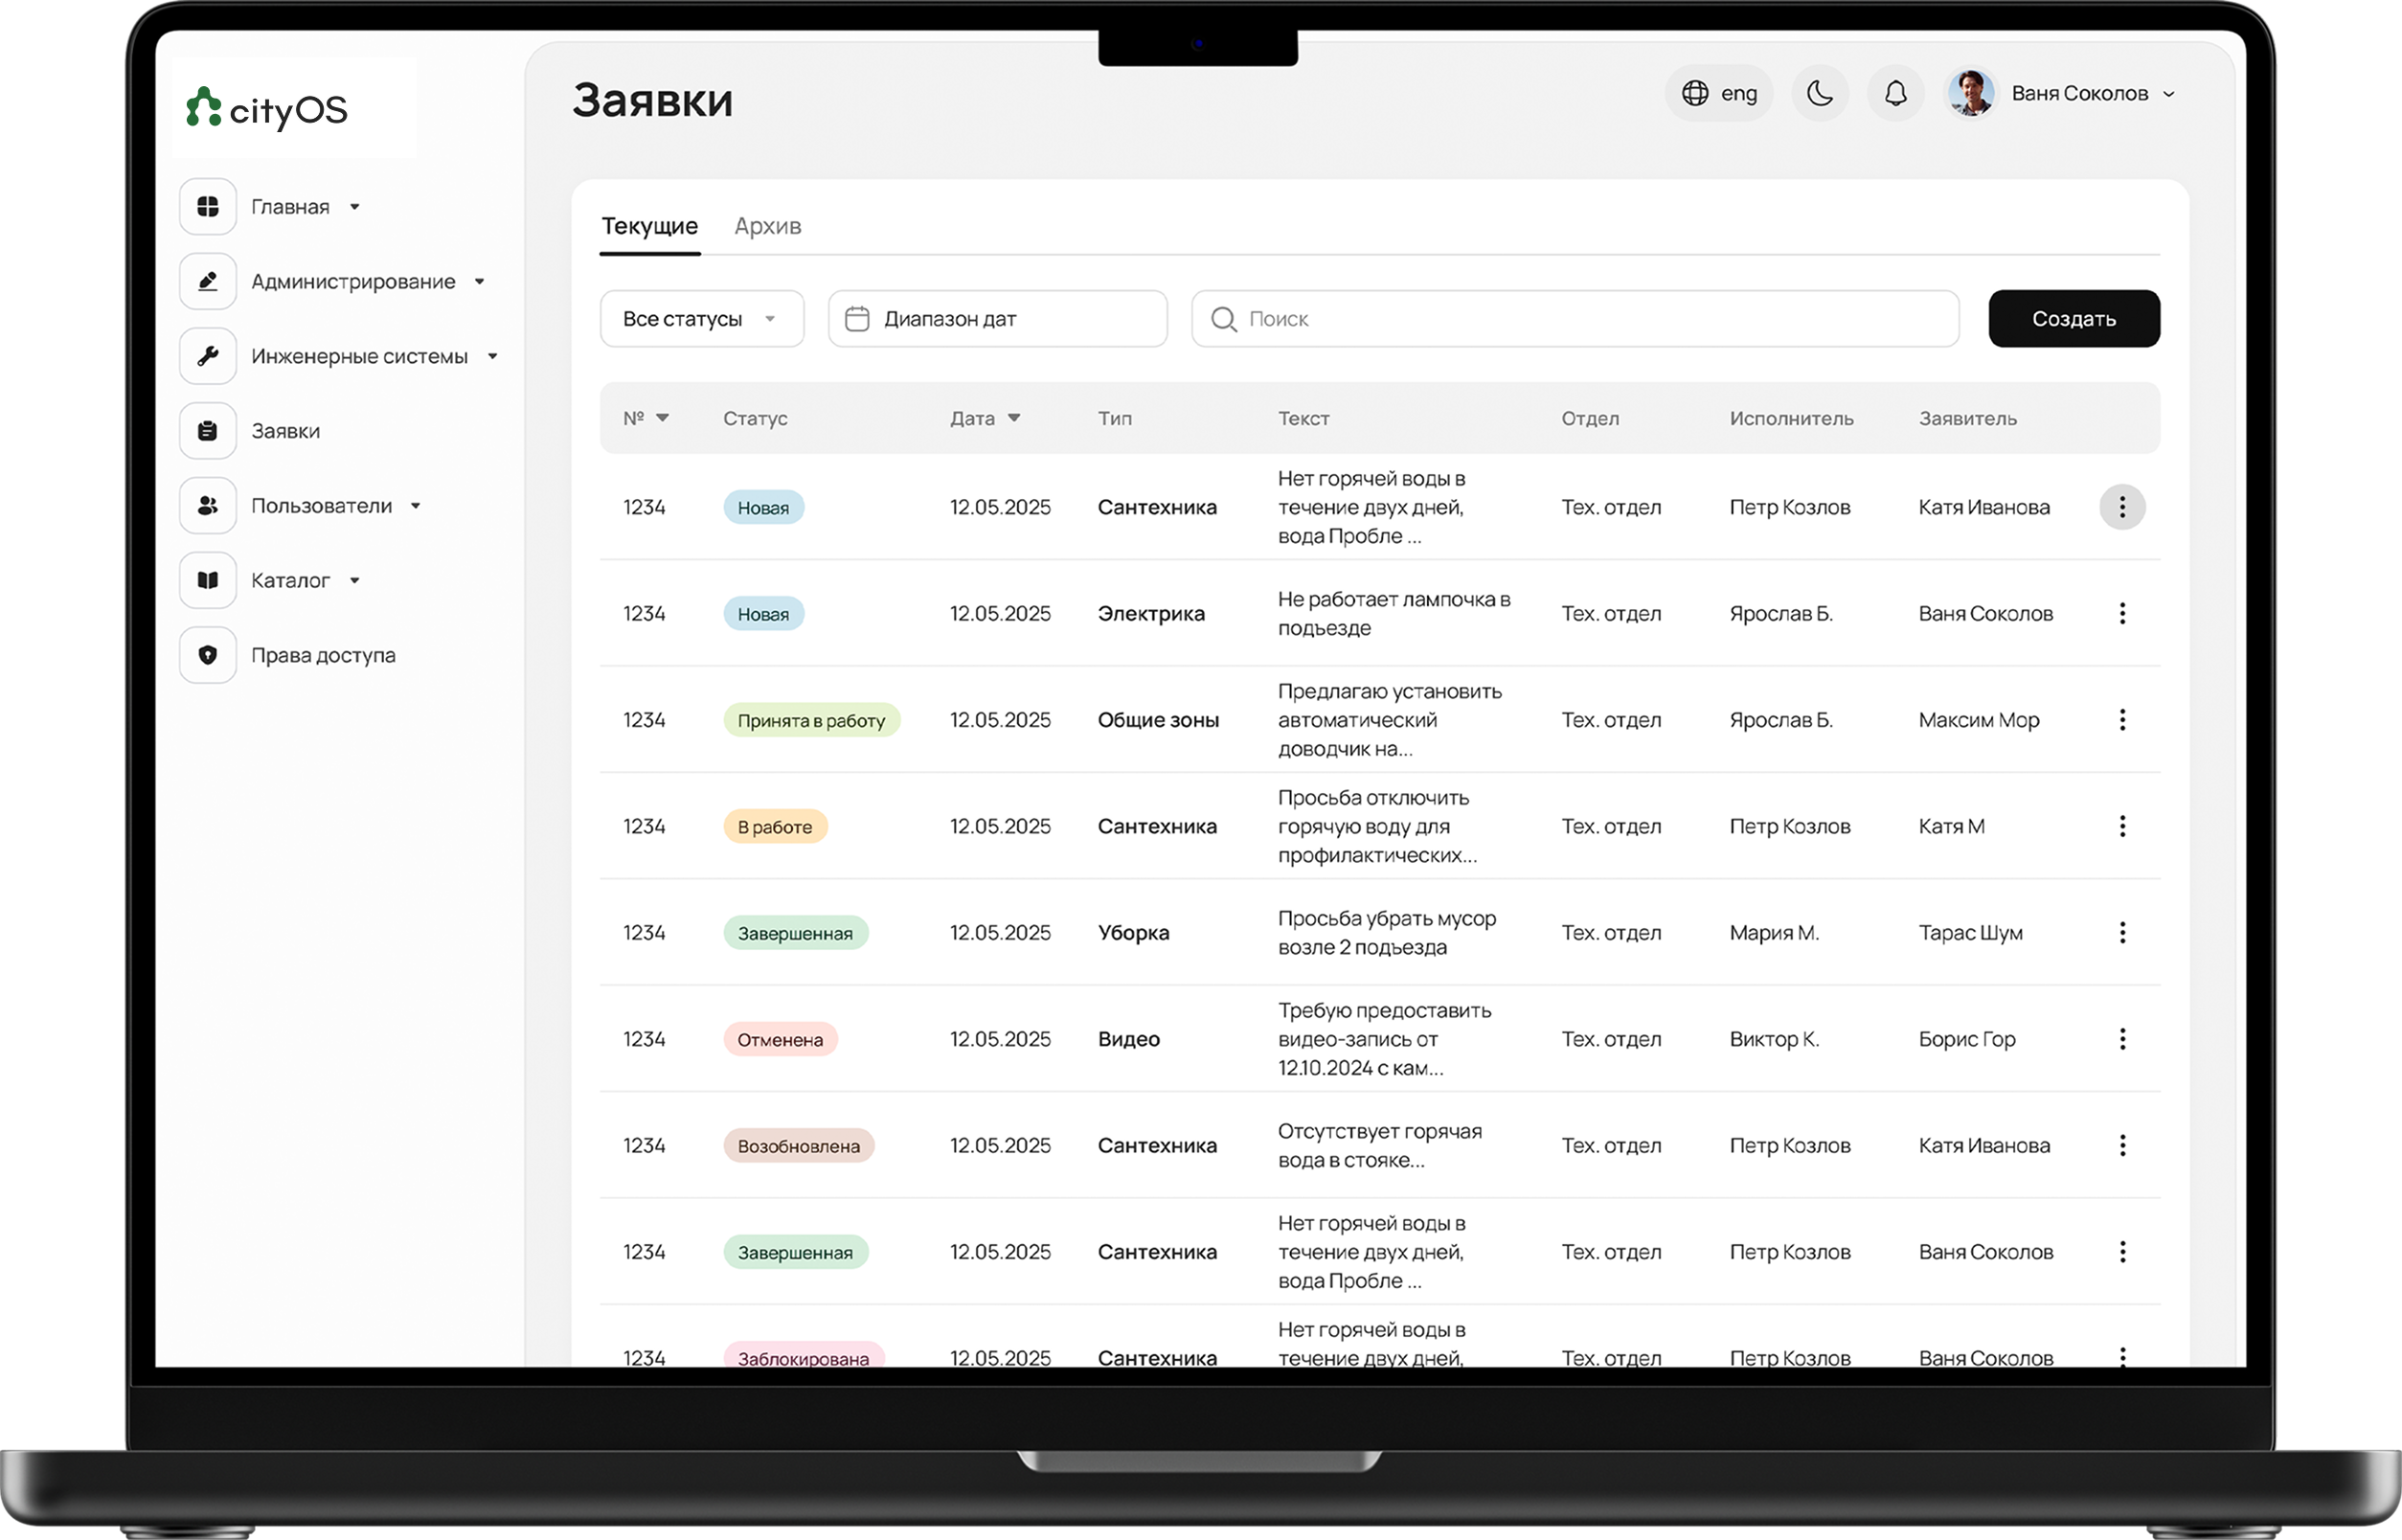Screen dimensions: 2402x1540
Task: Expand the Пользователи submenu arrow
Action: (416, 506)
